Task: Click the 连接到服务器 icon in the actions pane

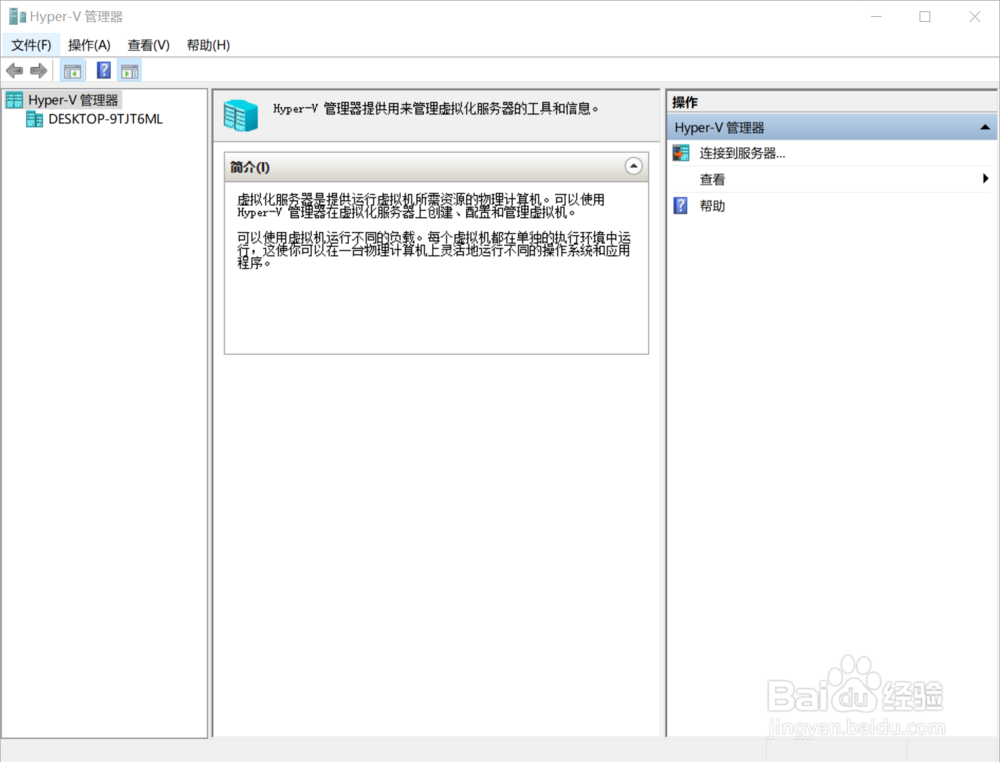Action: [x=681, y=153]
